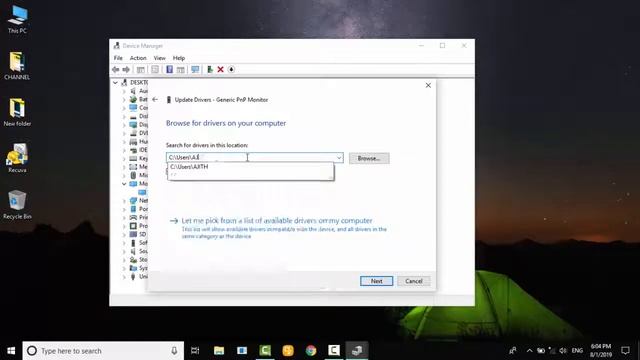Go back in the Update Drivers wizard
The image size is (640, 360).
(x=155, y=100)
